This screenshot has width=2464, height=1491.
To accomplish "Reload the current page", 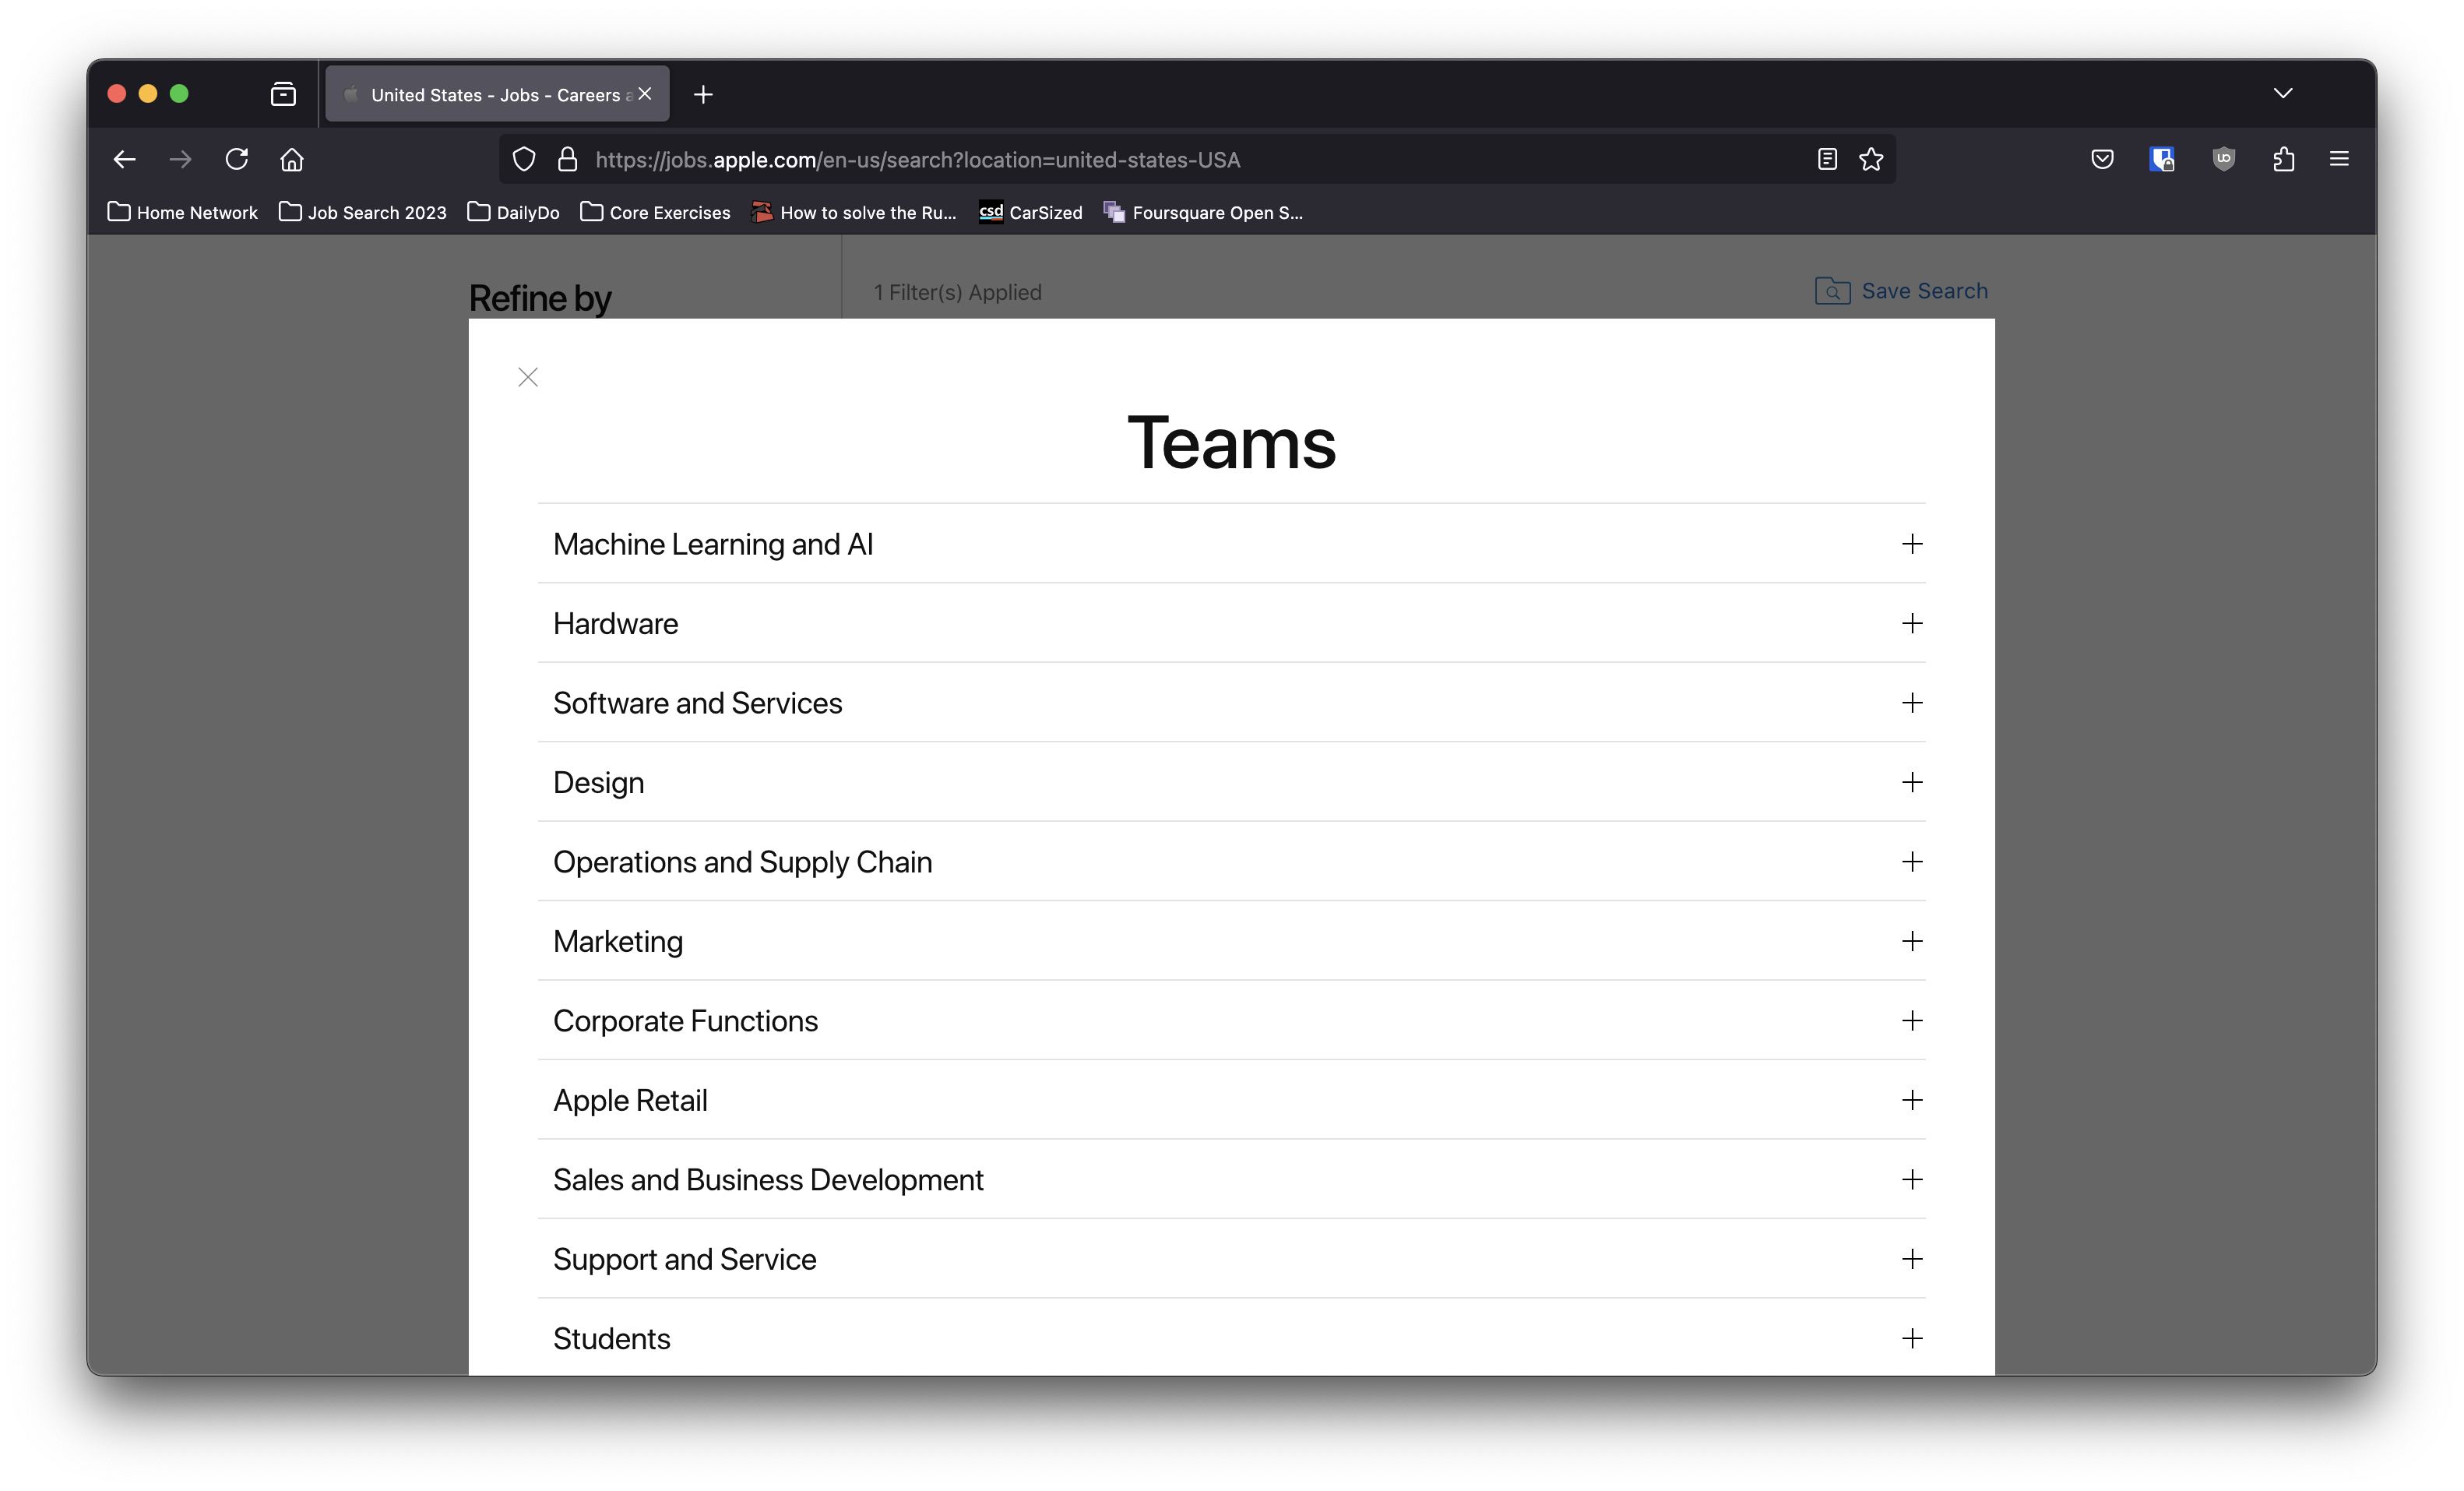I will pos(236,159).
